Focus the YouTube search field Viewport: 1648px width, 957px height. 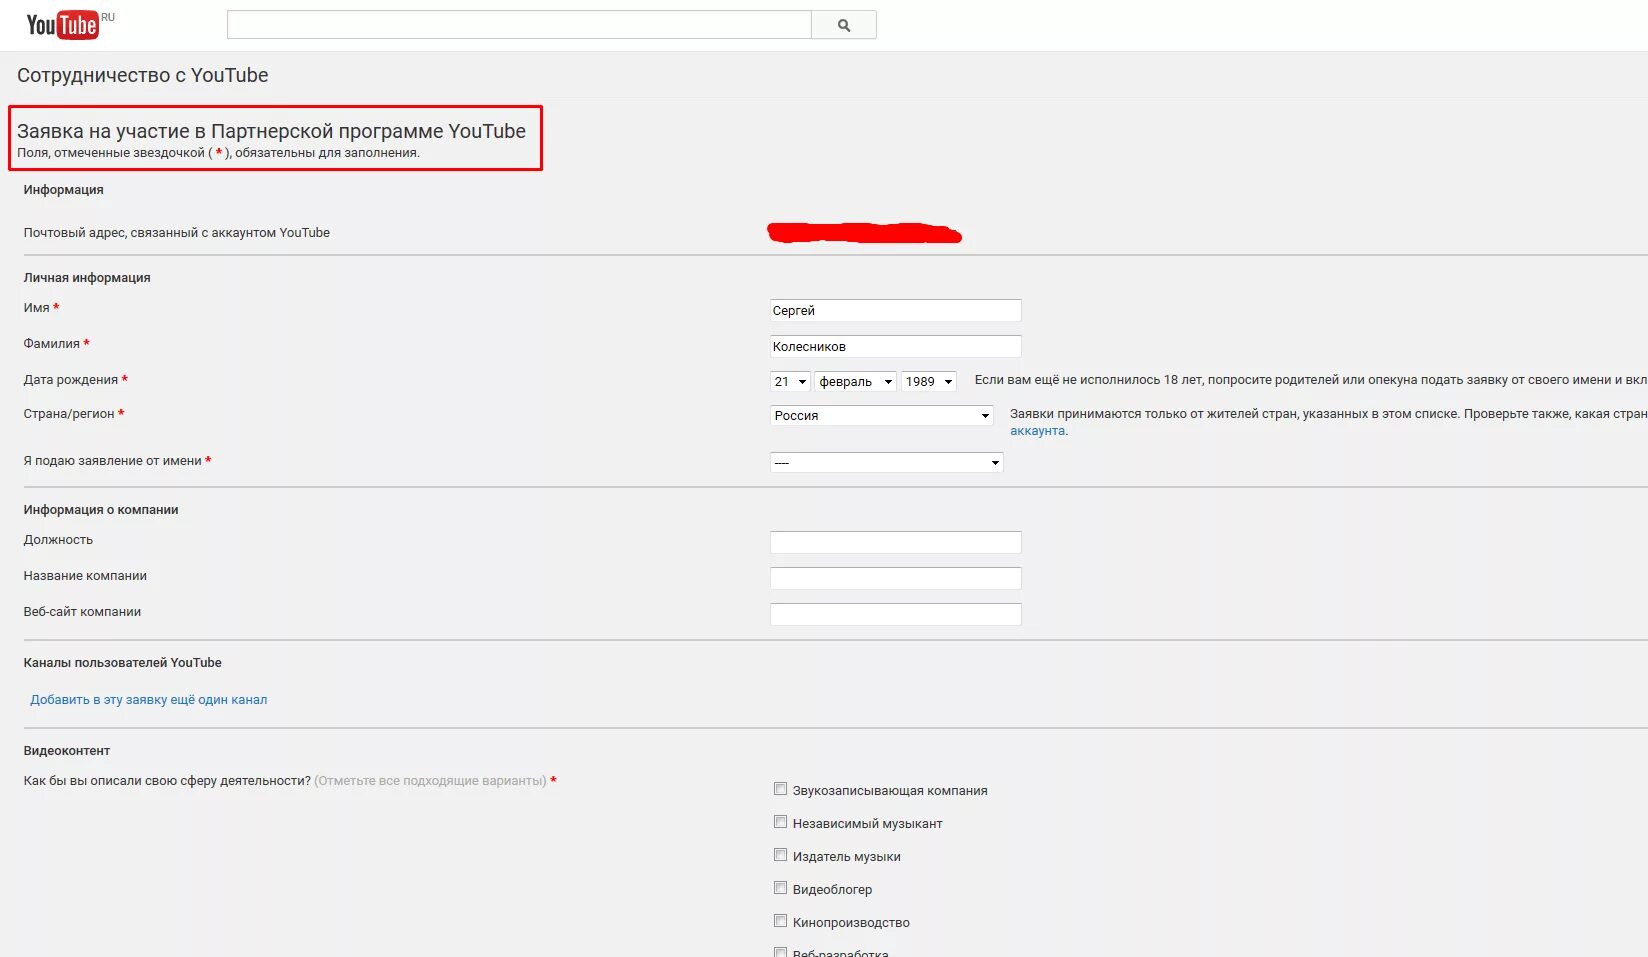coord(519,25)
